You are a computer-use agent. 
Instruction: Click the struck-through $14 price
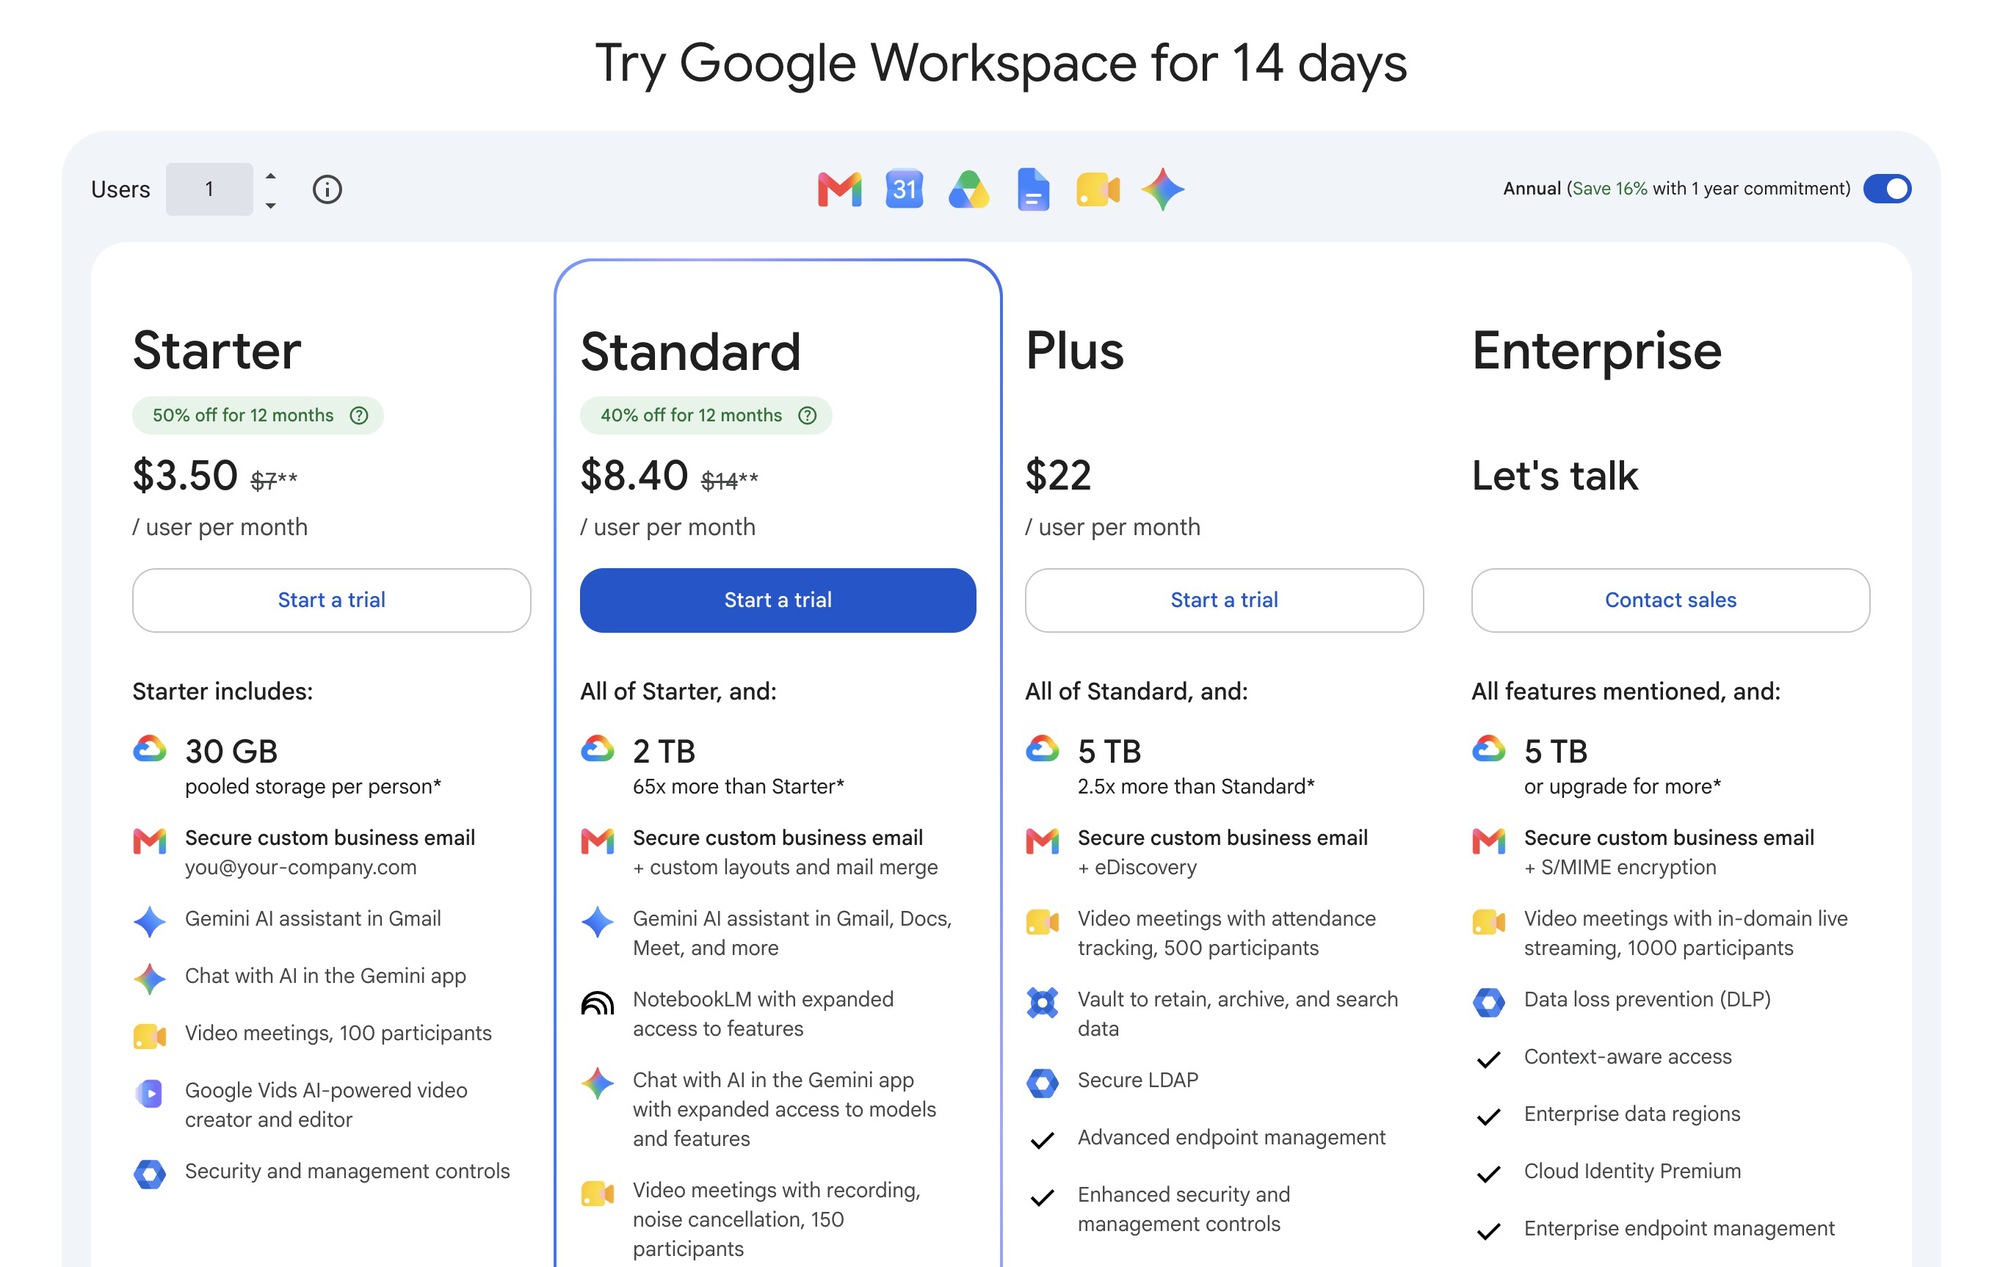[719, 481]
